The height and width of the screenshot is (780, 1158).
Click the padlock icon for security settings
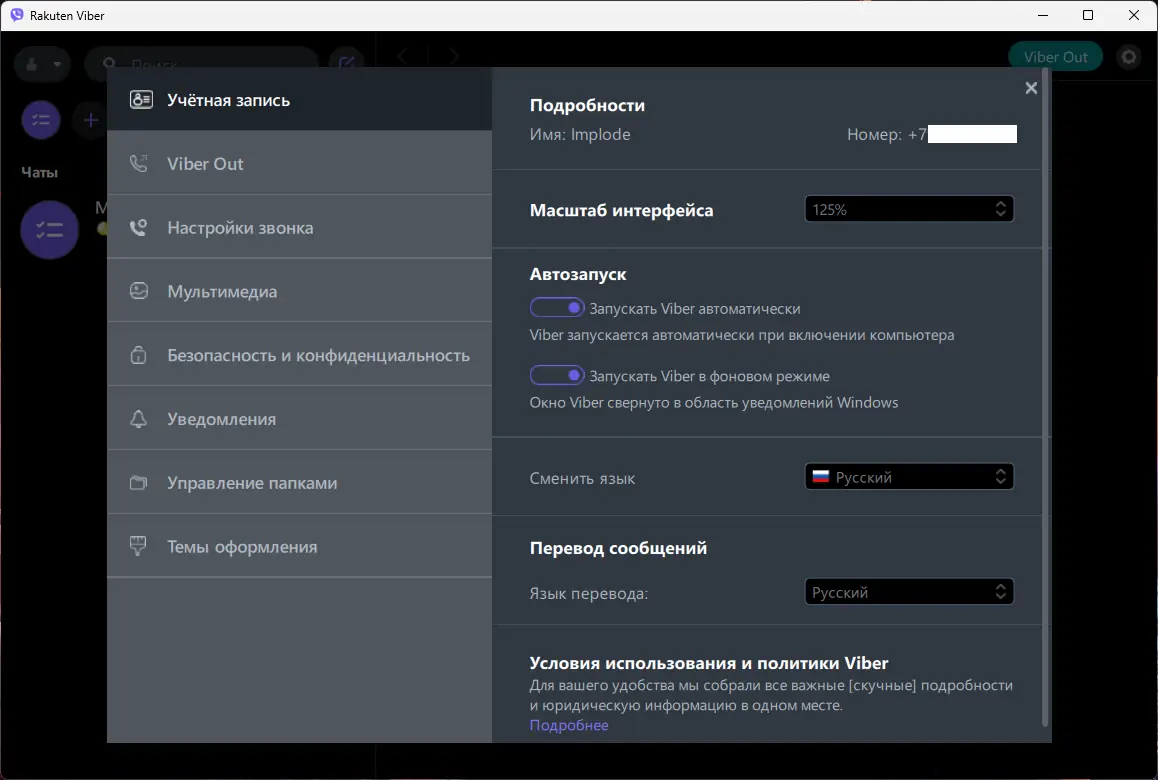[x=139, y=355]
